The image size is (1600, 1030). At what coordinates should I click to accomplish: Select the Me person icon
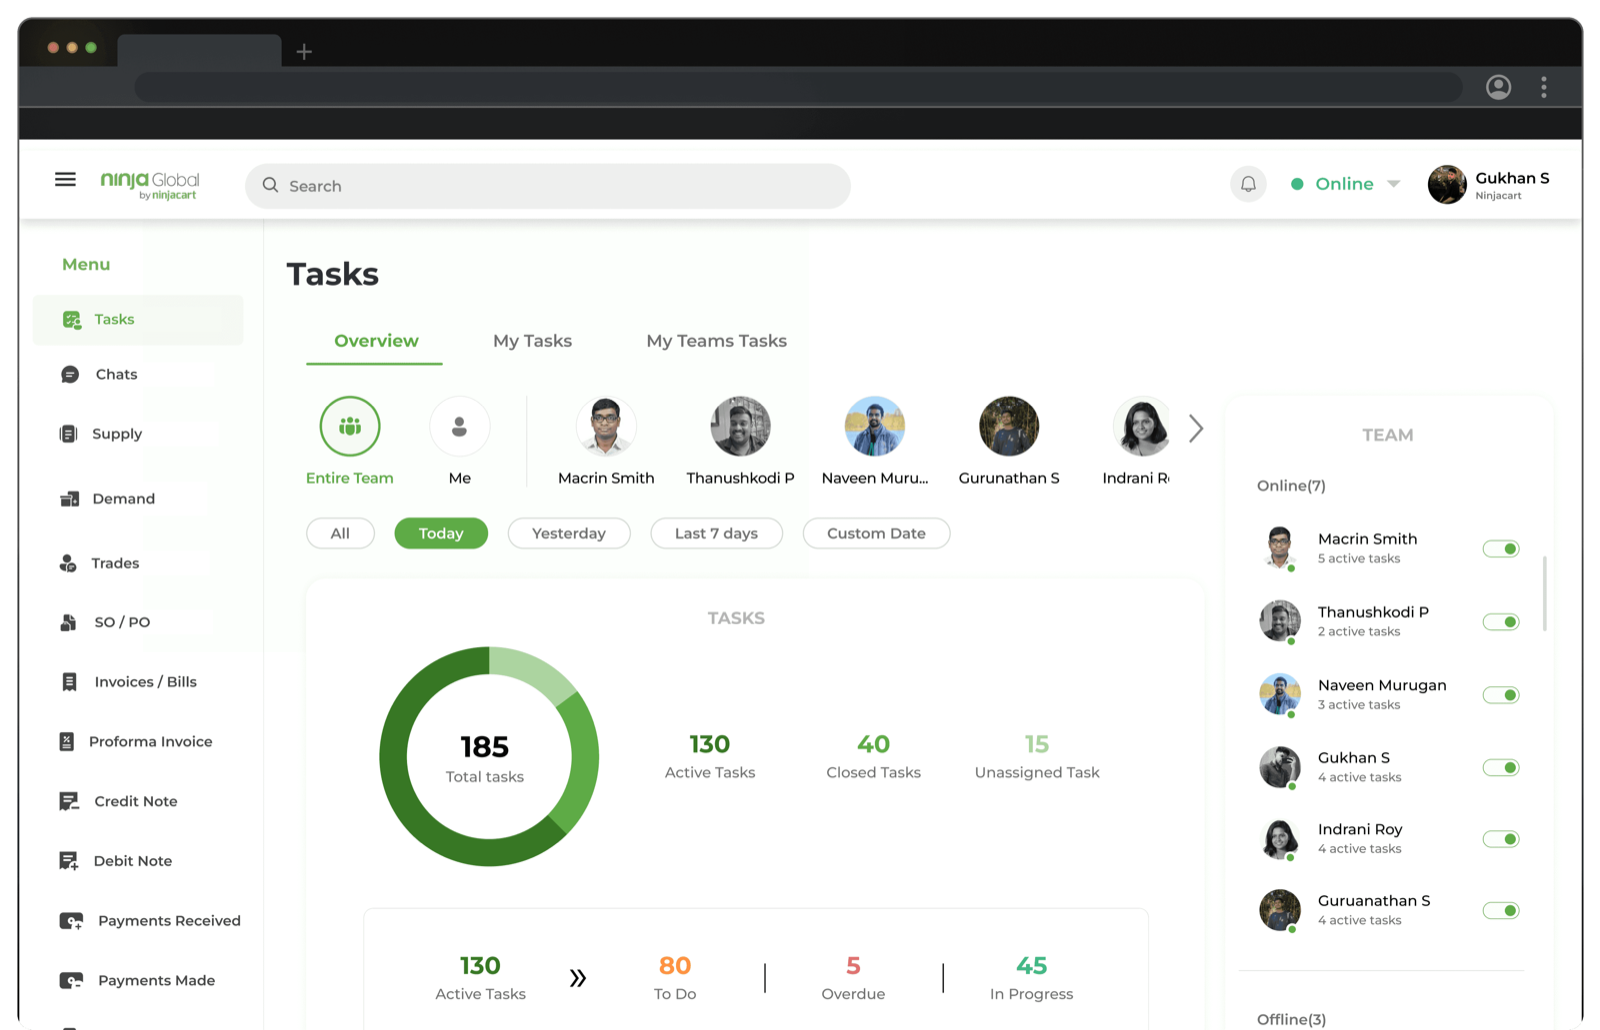pos(460,427)
